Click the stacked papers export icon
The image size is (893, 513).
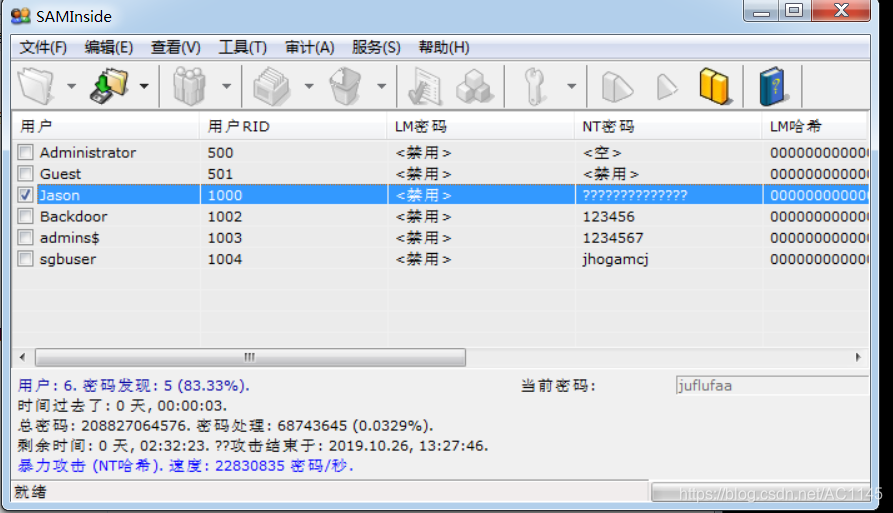click(272, 86)
